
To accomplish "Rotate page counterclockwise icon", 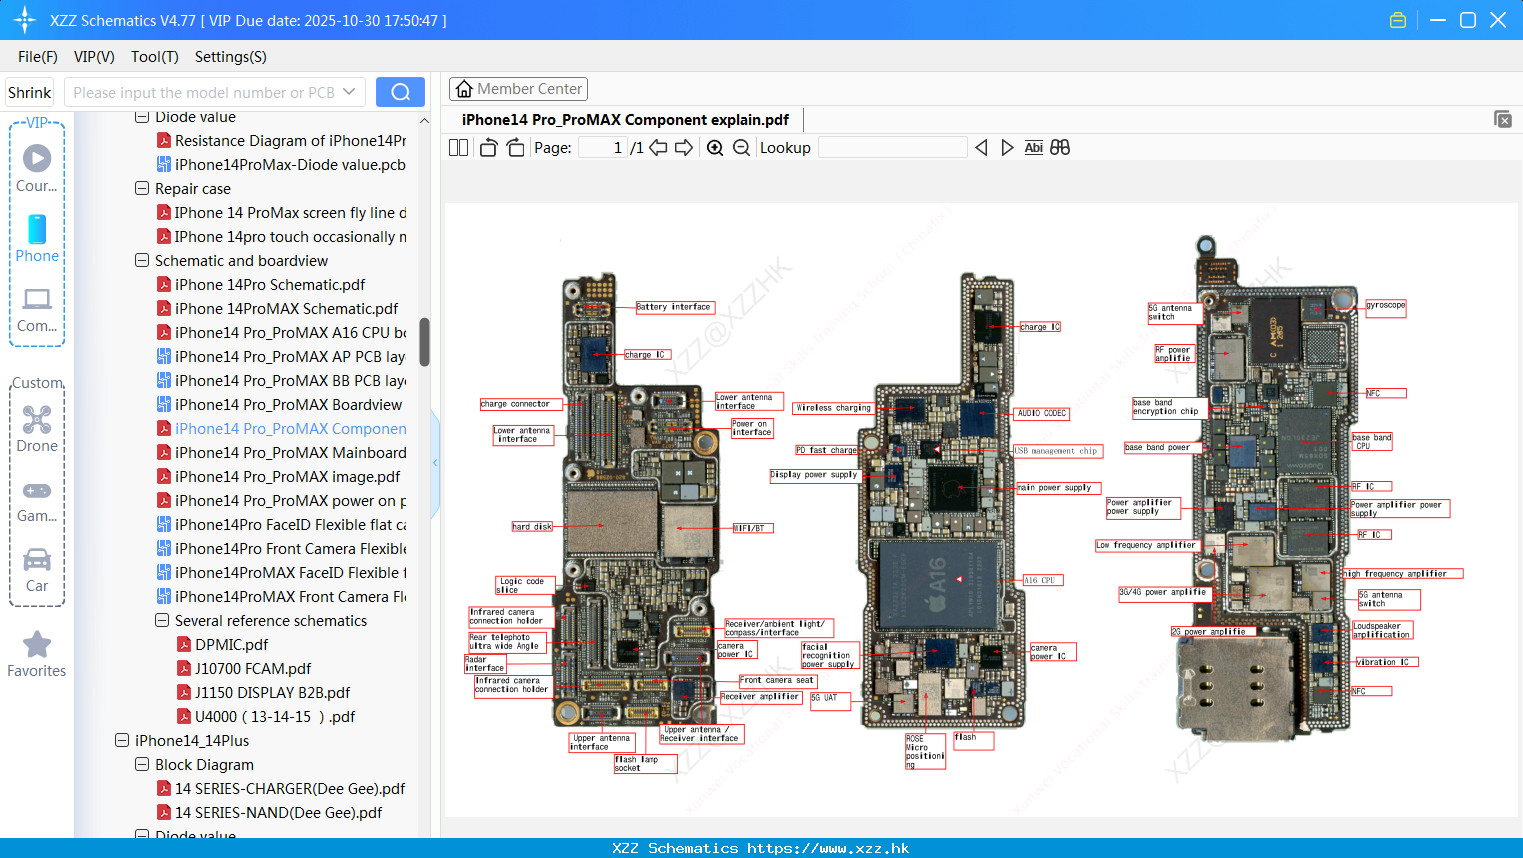I will pos(488,148).
